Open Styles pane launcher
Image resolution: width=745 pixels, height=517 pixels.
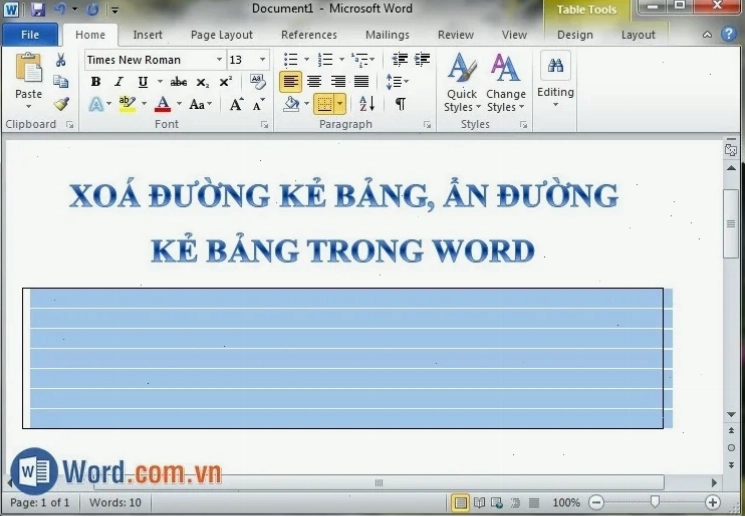pos(523,125)
